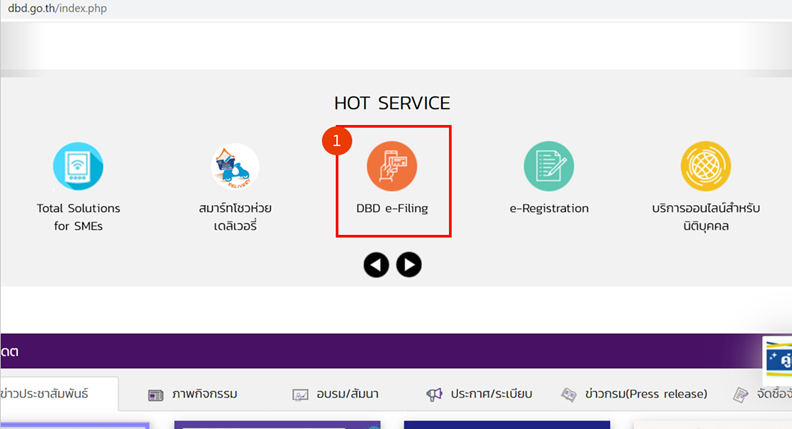Open the orange DBD e-Filing icon
The height and width of the screenshot is (429, 792).
(x=392, y=166)
